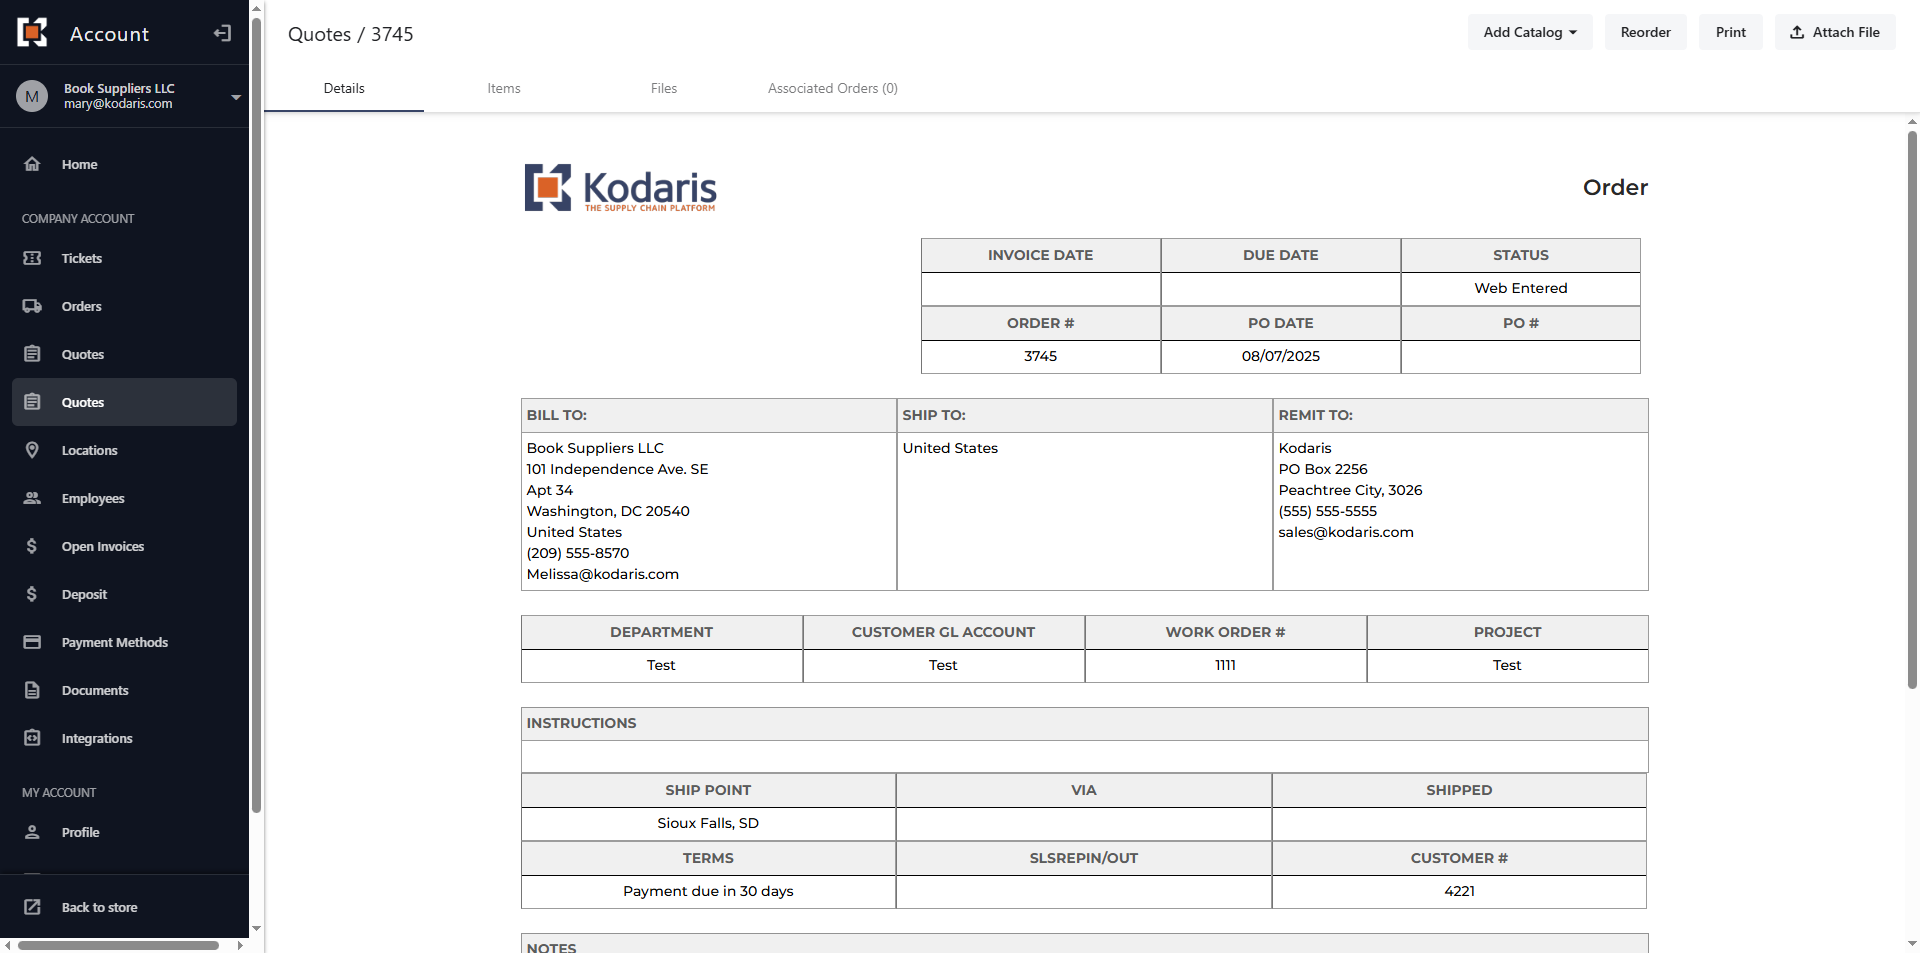
Task: Click the Sioux Falls, SD ship point
Action: 708,823
